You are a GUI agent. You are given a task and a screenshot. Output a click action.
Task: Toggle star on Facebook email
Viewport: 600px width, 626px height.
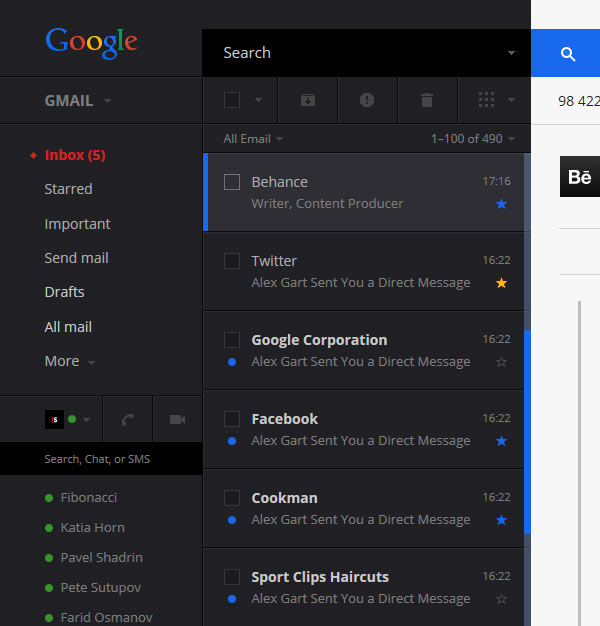point(501,441)
